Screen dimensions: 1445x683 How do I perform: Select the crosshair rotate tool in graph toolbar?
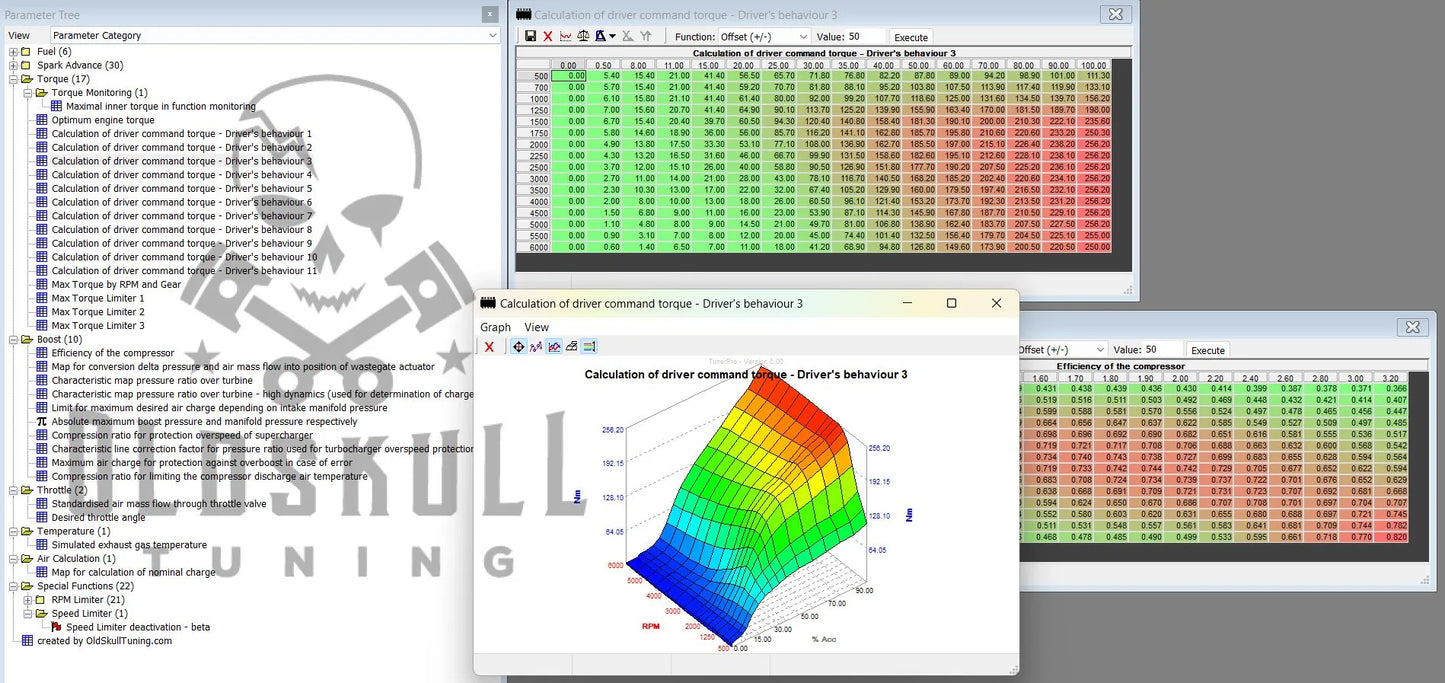(x=518, y=347)
